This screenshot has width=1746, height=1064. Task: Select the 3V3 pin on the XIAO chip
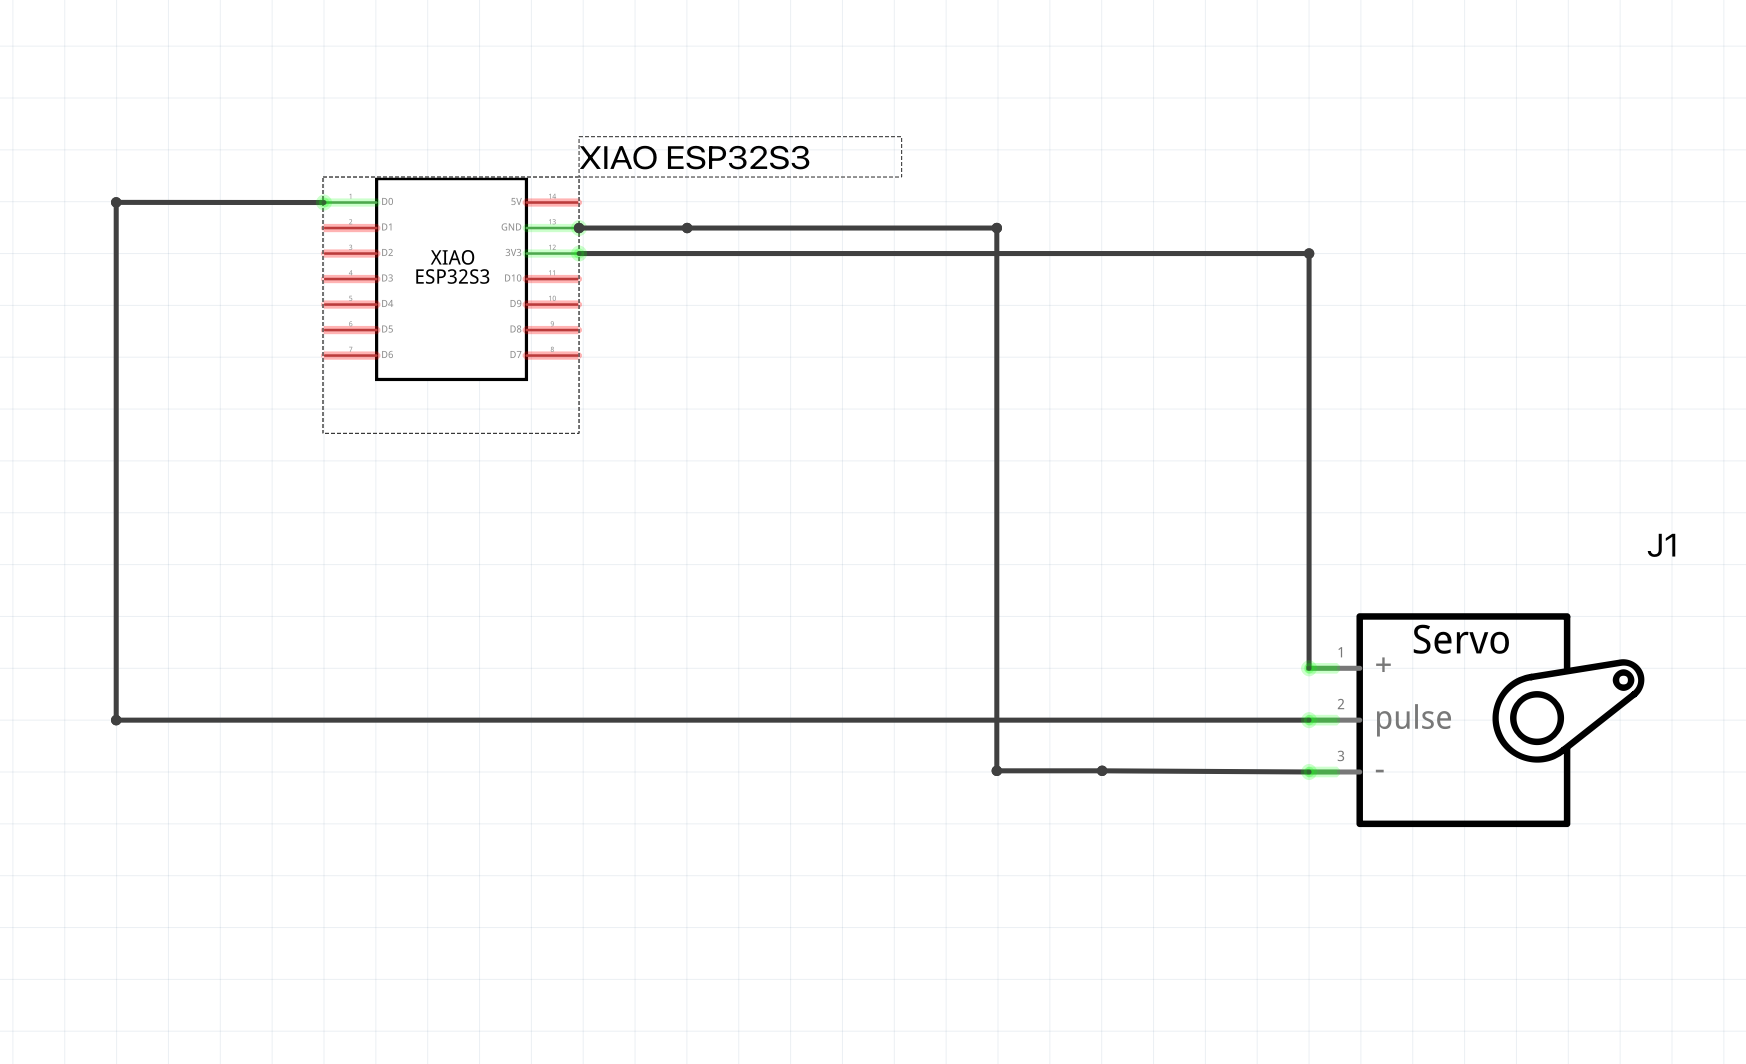[x=552, y=253]
